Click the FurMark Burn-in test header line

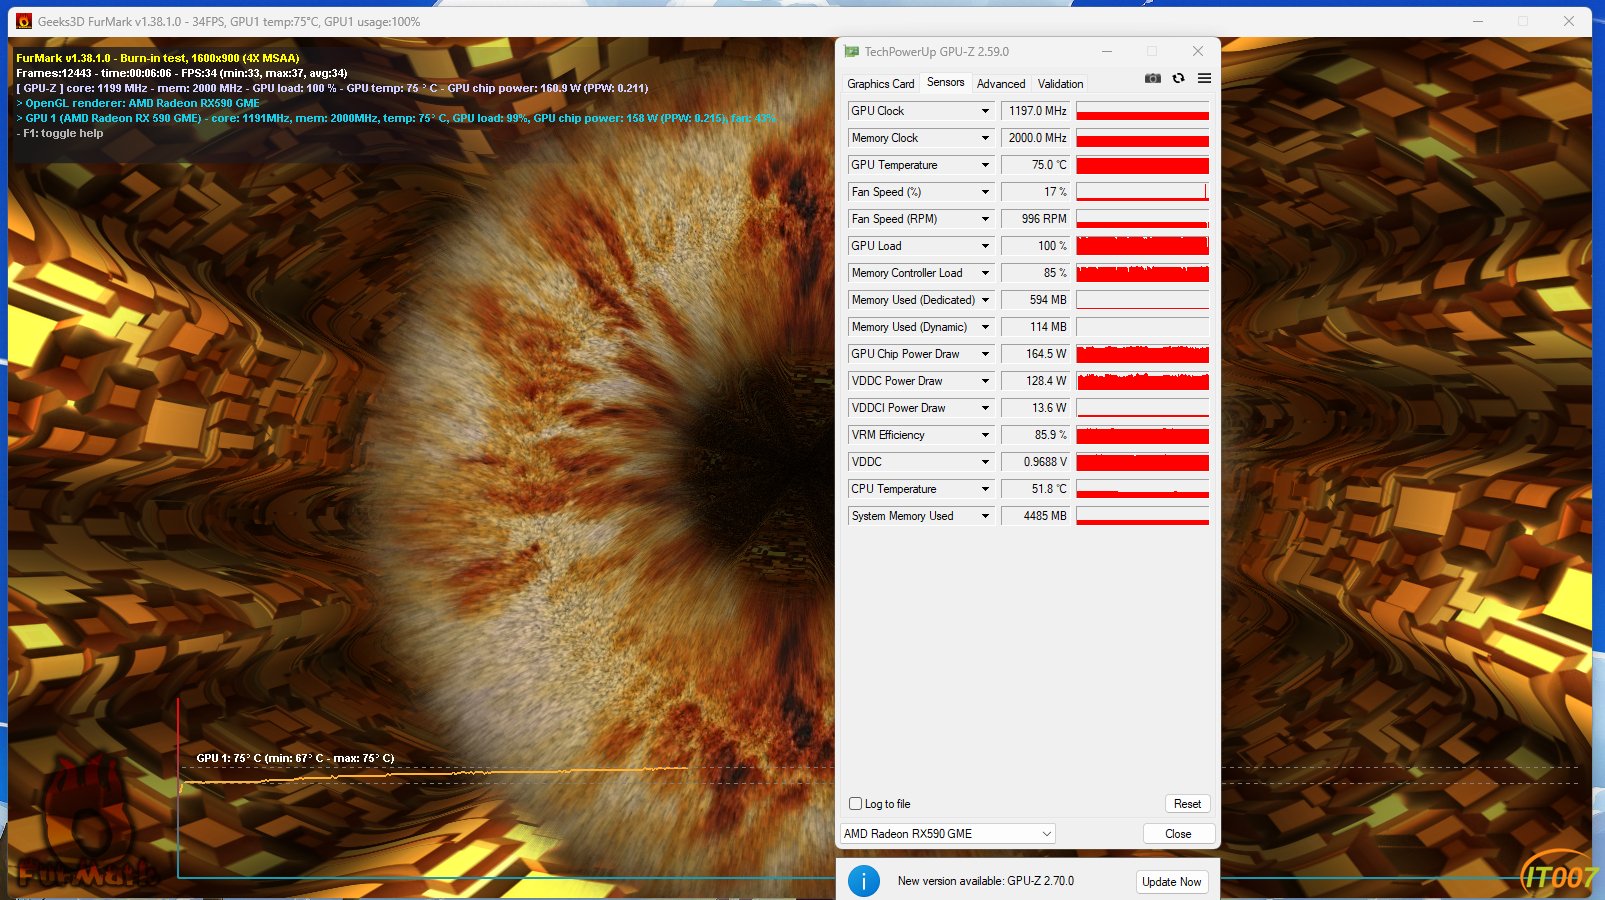coord(158,58)
